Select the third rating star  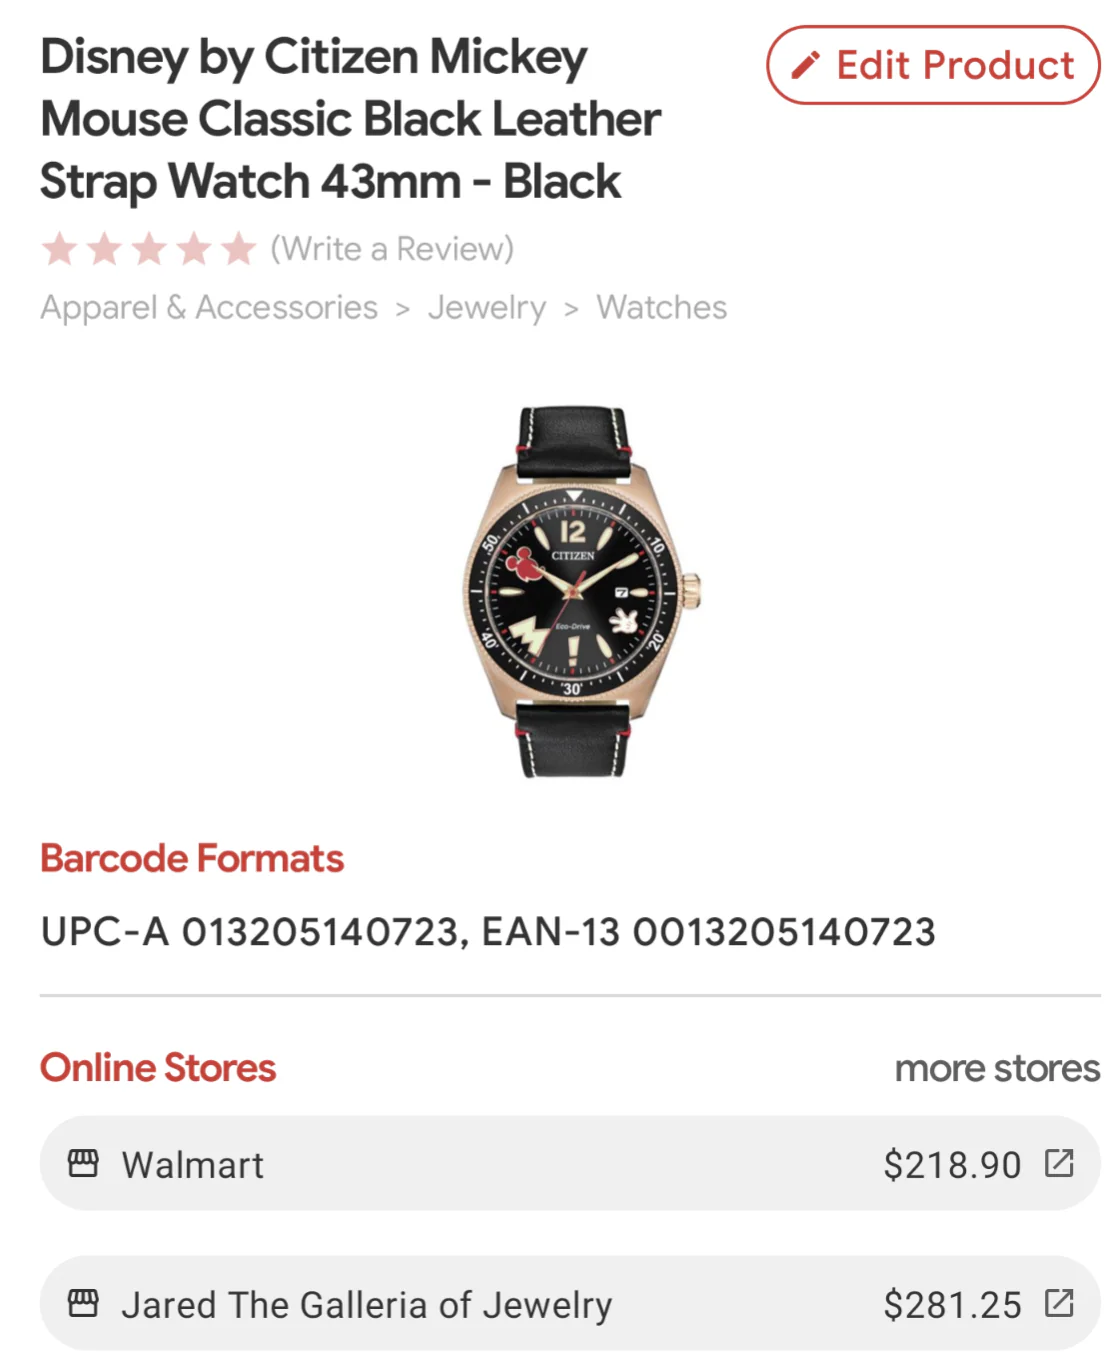149,249
